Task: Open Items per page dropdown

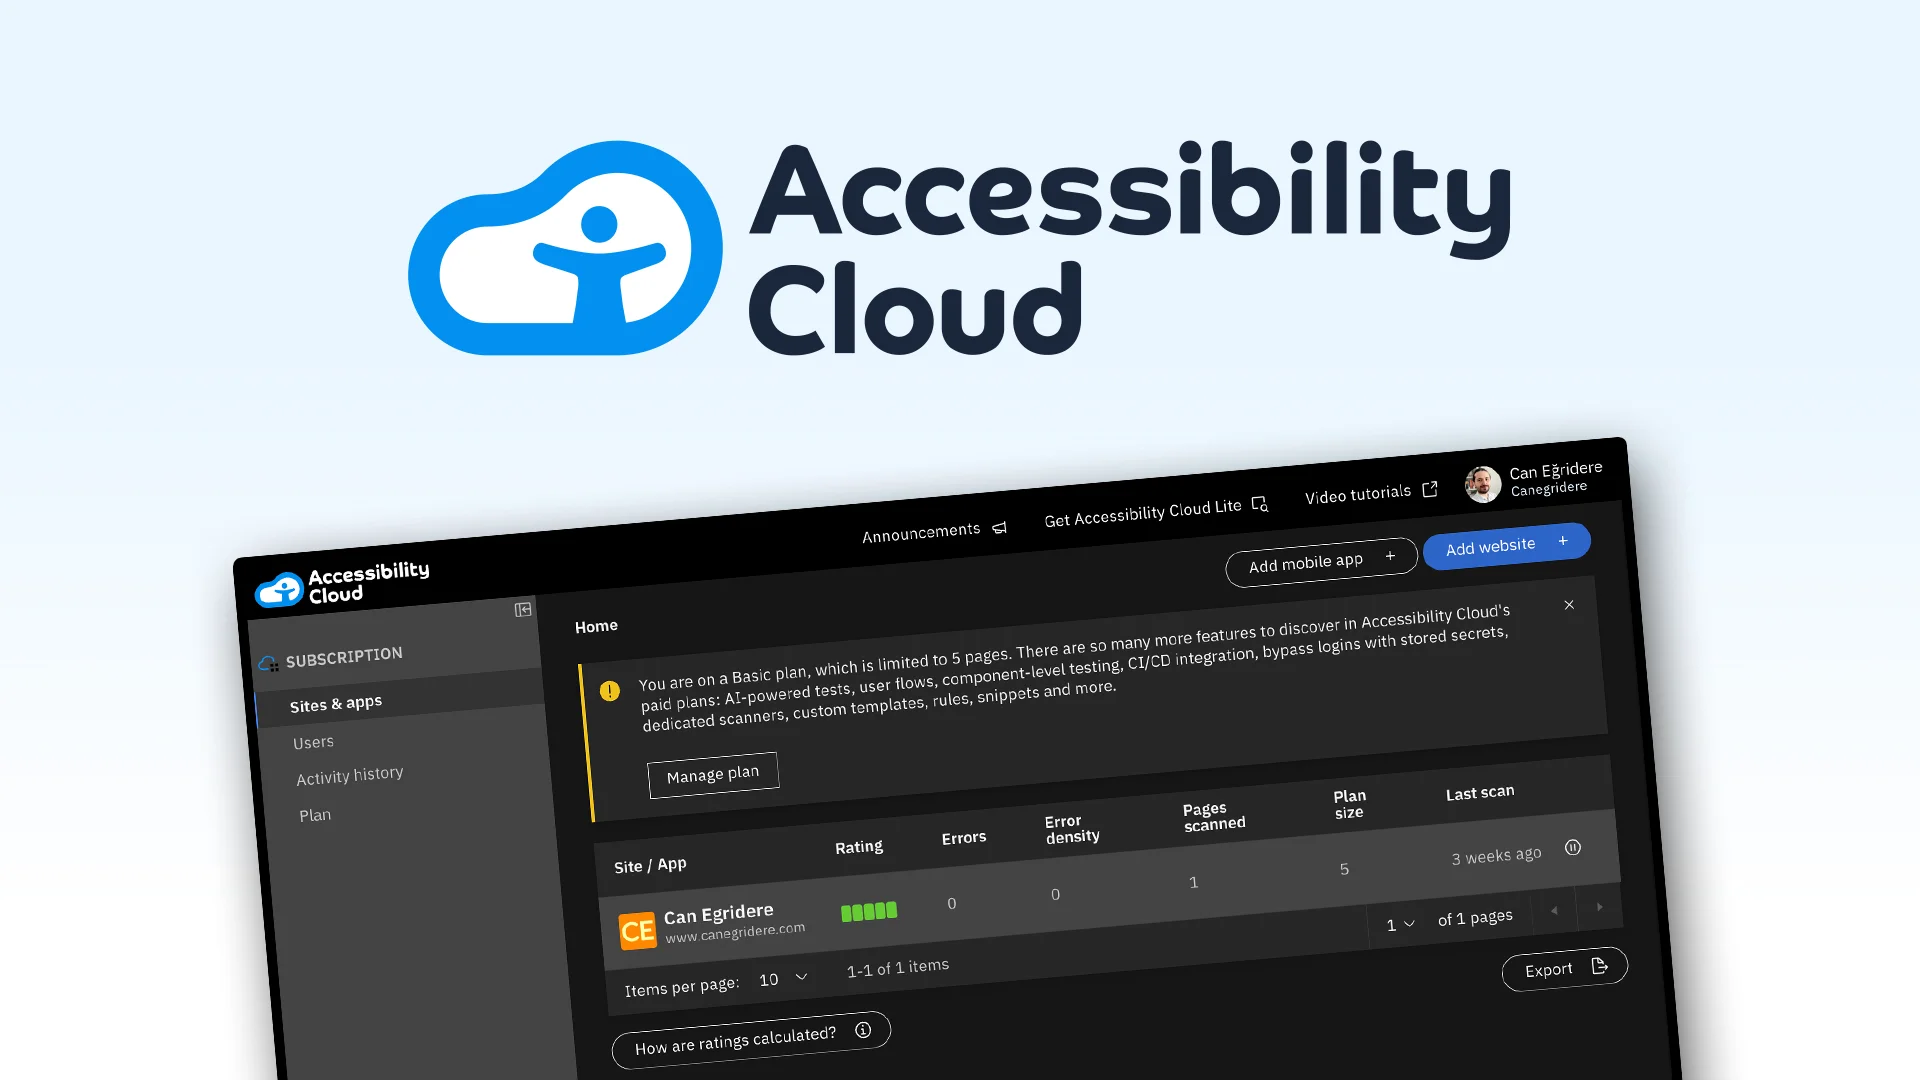Action: tap(783, 979)
